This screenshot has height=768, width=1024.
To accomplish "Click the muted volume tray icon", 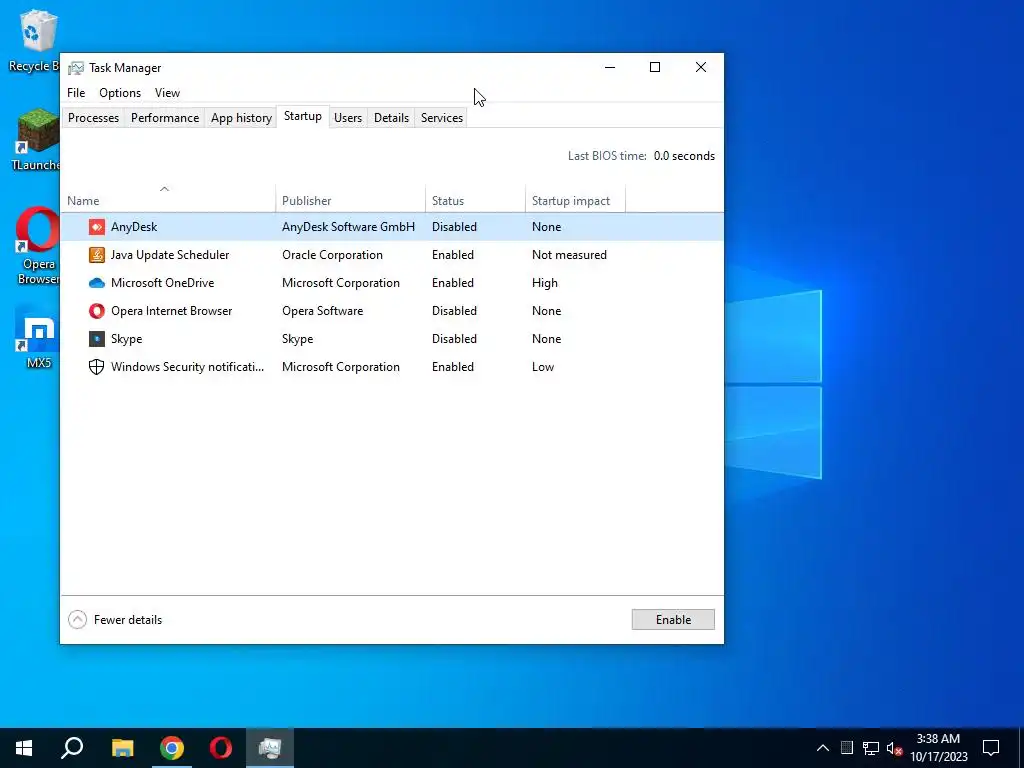I will [894, 748].
